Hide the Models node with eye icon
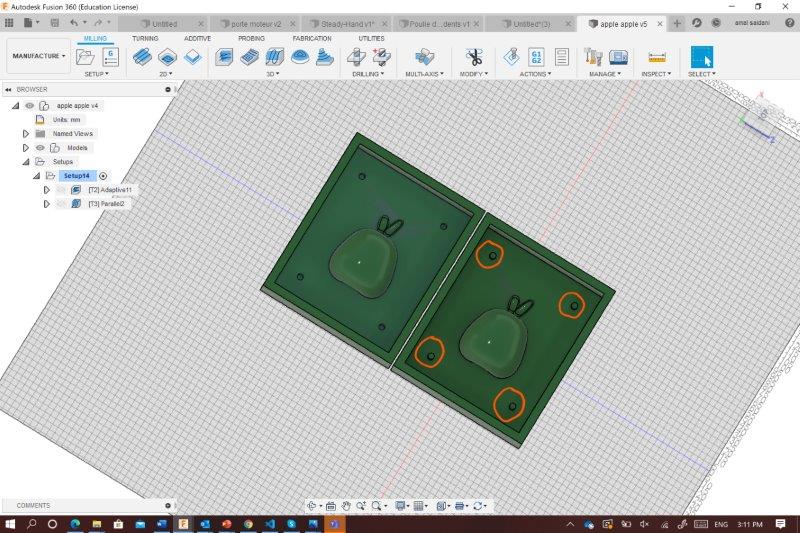 [x=41, y=147]
